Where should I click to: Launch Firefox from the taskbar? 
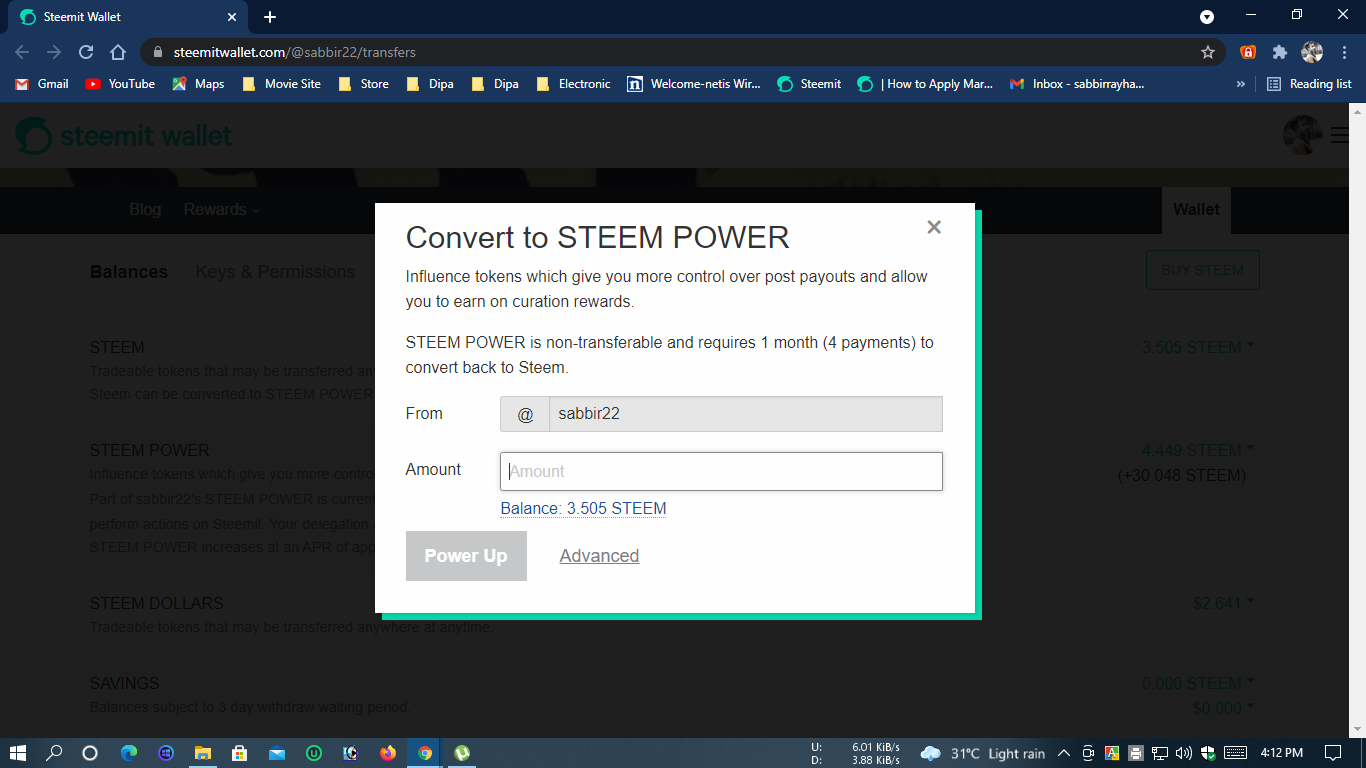pos(388,753)
